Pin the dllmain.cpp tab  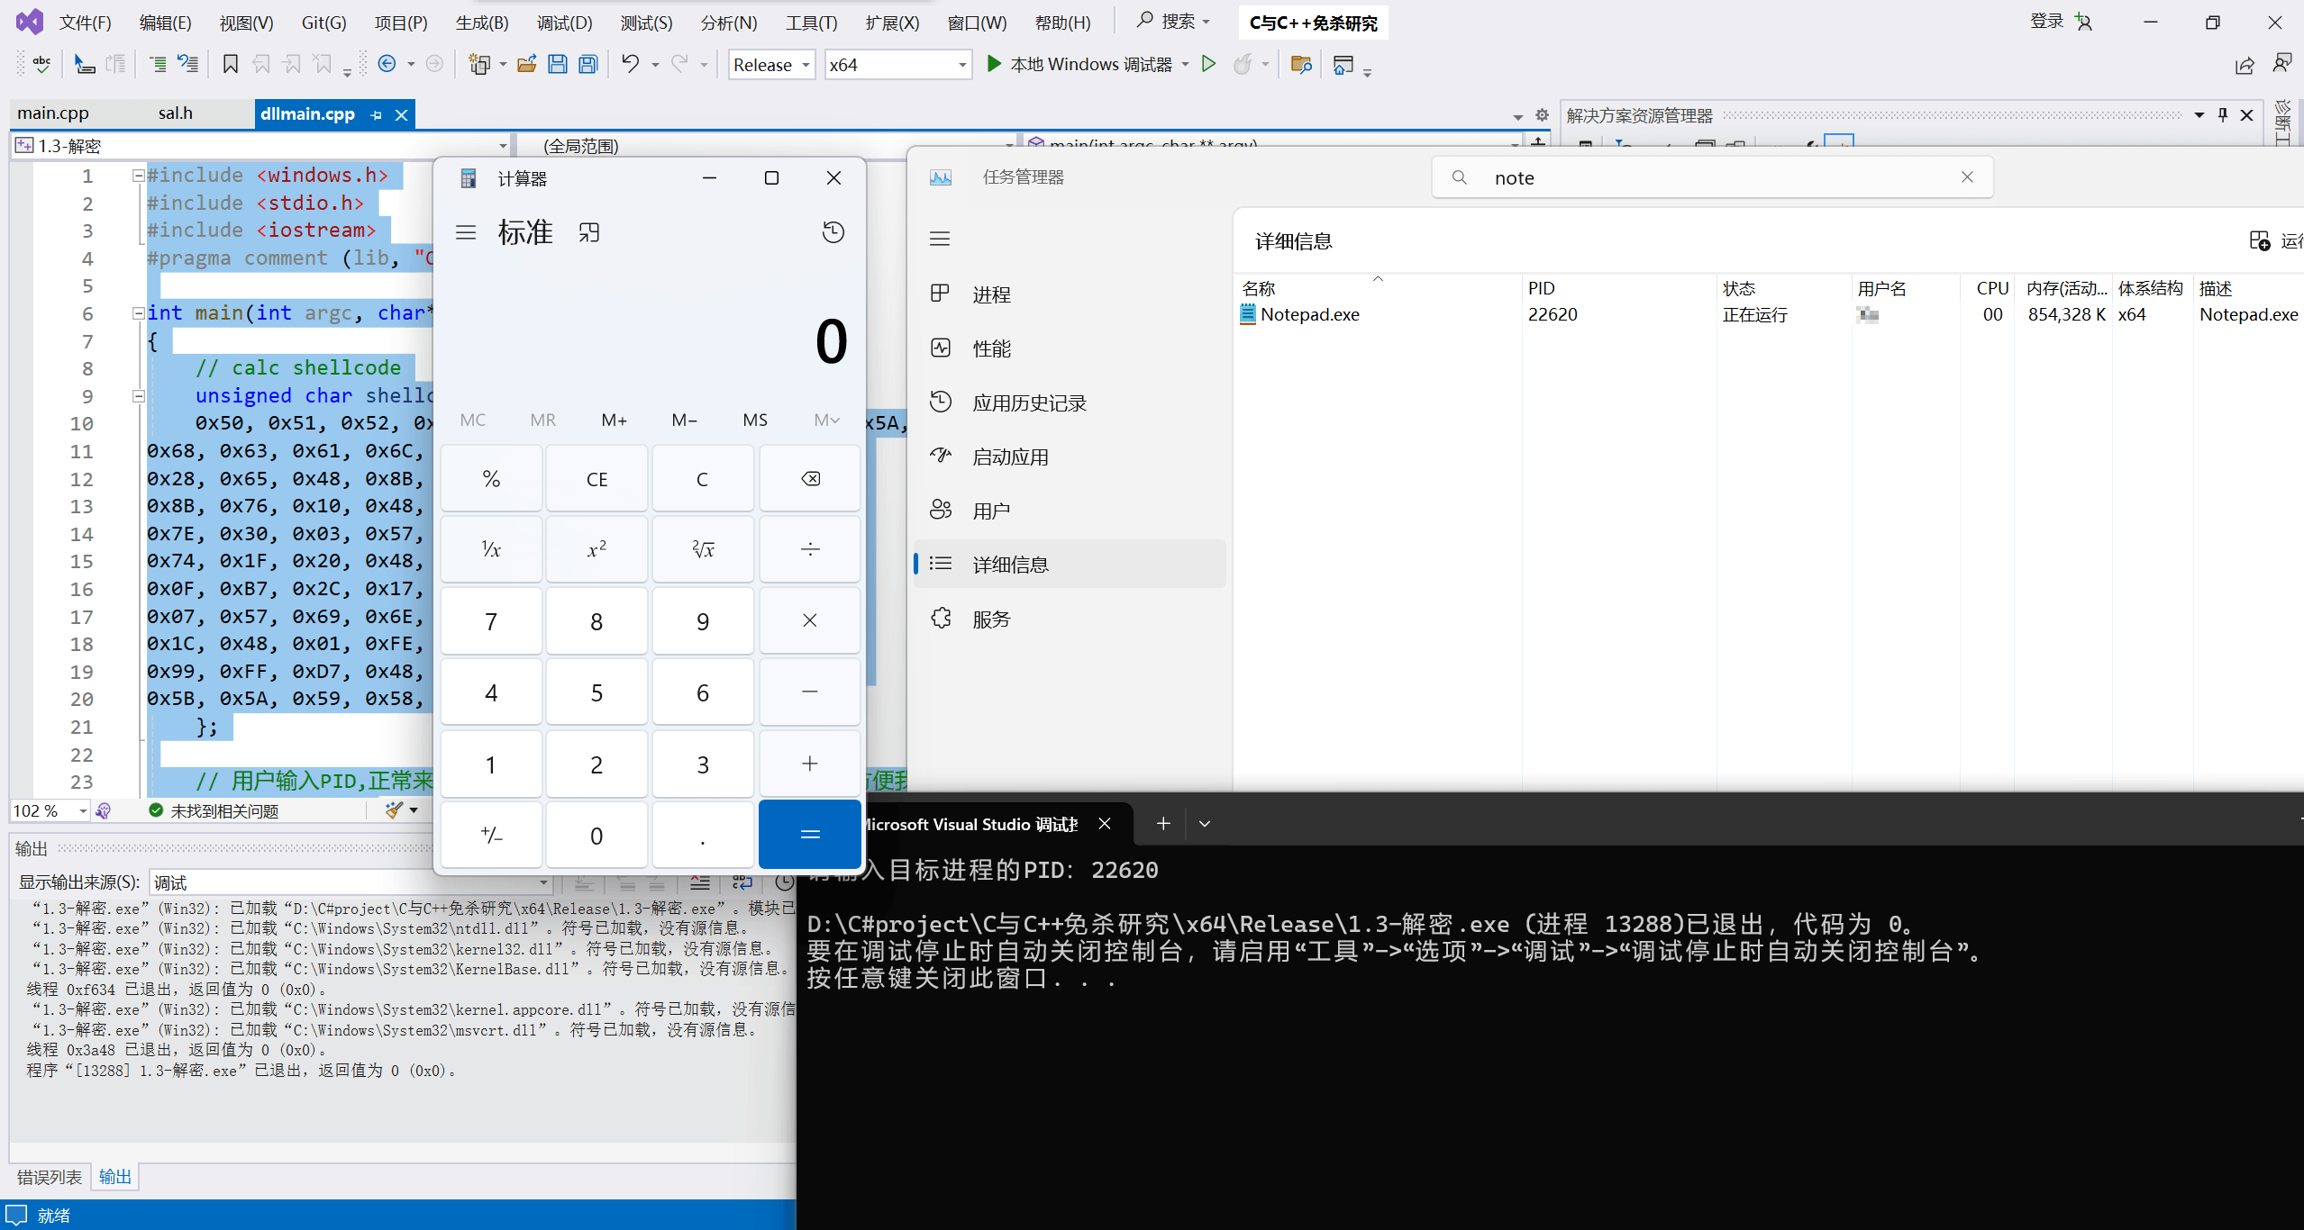coord(376,115)
